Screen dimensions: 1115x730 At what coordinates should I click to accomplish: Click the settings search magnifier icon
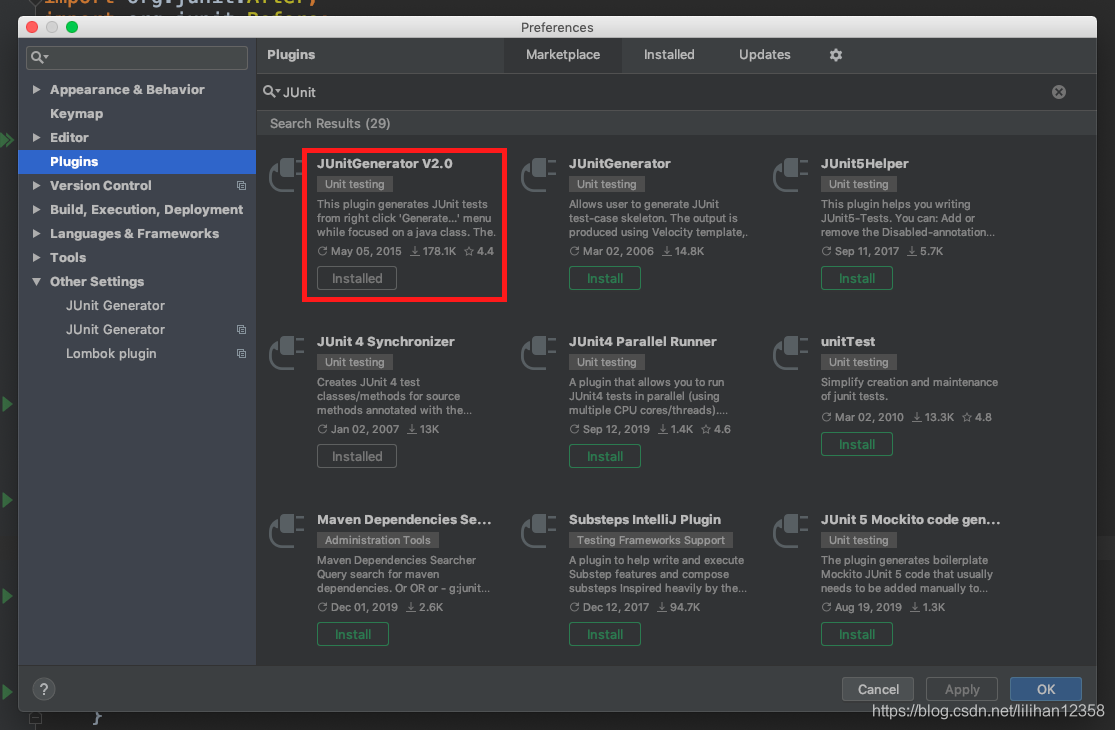coord(39,57)
